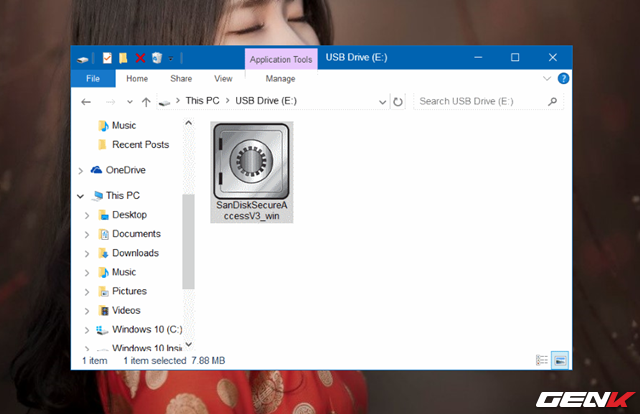Click the USB drive icon in title bar
The width and height of the screenshot is (640, 414).
(x=82, y=60)
